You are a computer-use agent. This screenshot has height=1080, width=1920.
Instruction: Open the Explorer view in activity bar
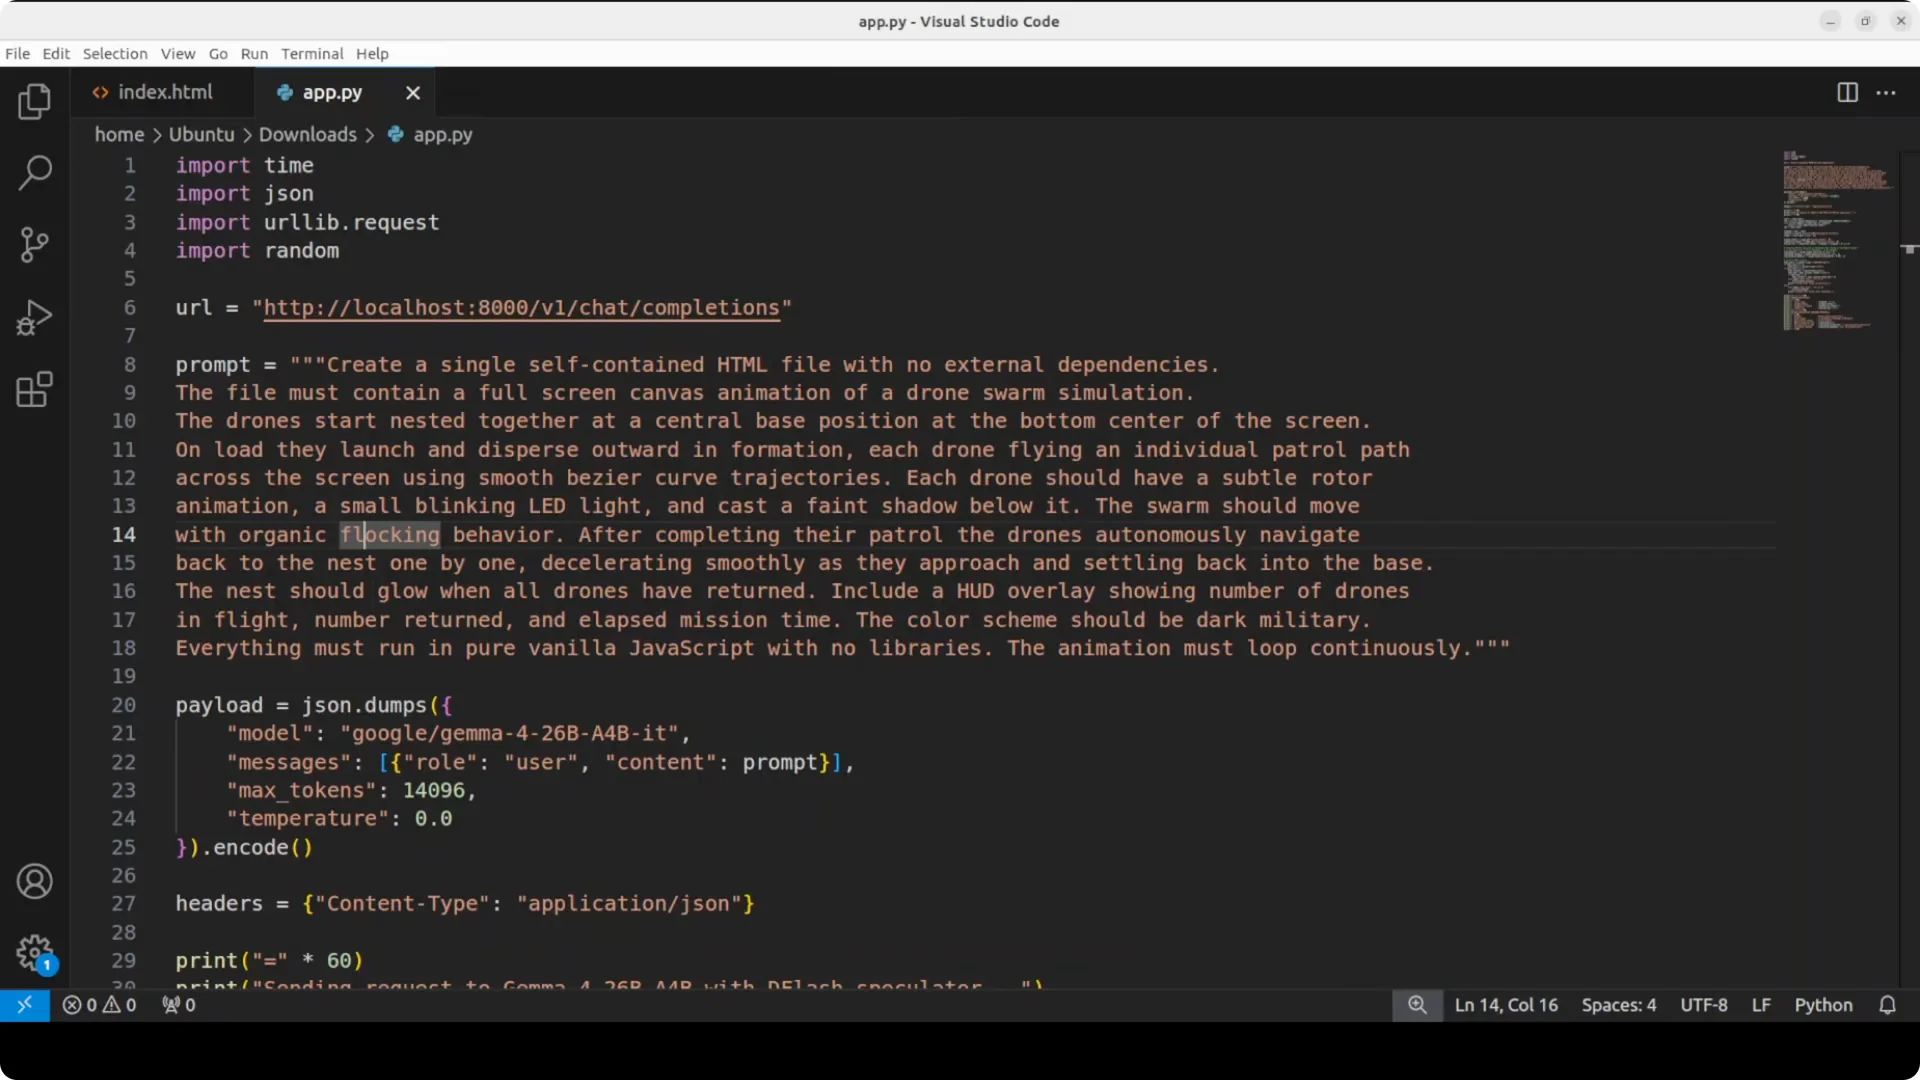pos(35,101)
